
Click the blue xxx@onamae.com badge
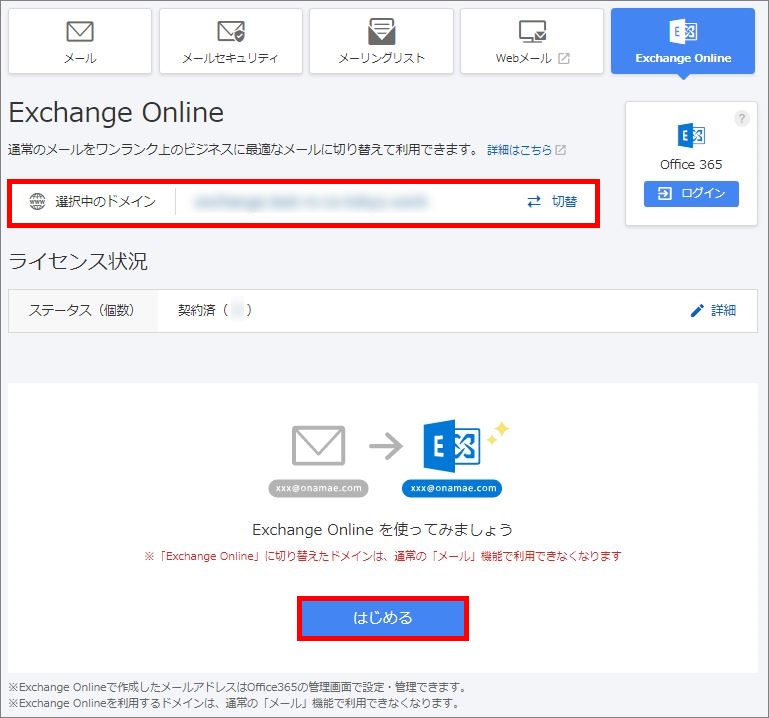452,488
